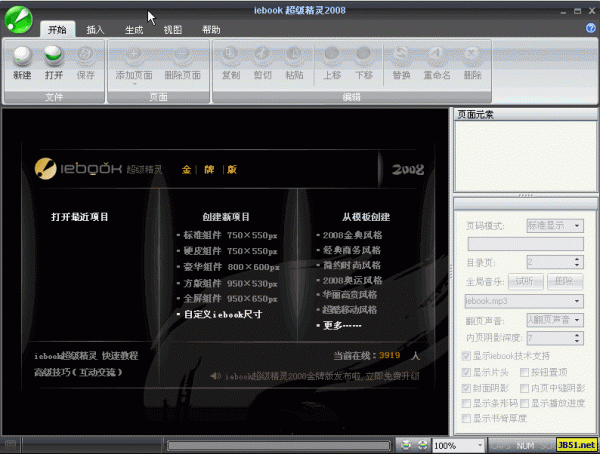The height and width of the screenshot is (454, 600).
Task: Click the second view icon beside the zoom box
Action: 422,445
